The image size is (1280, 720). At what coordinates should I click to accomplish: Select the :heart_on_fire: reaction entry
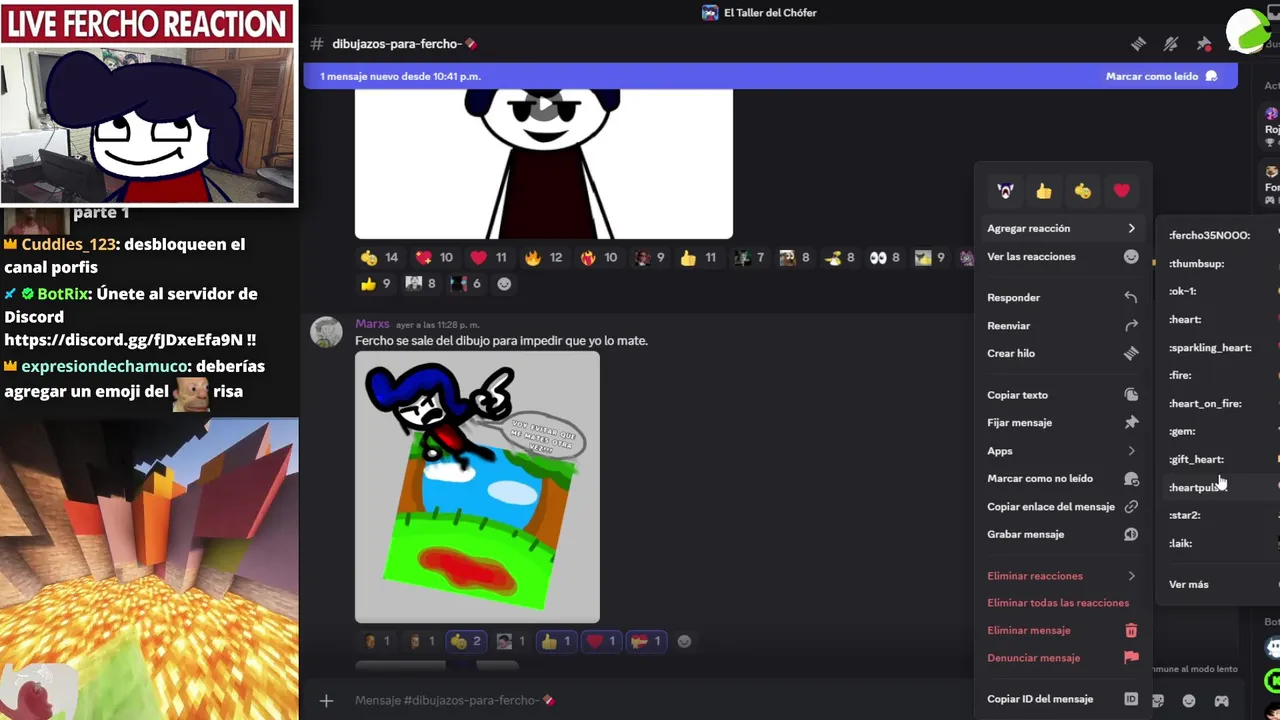tap(1220, 403)
